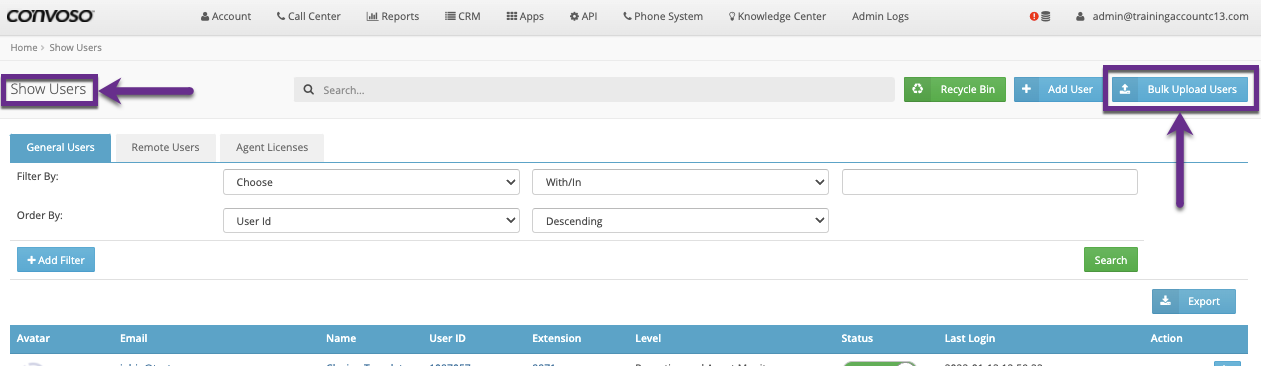
Task: Open the CRM menu
Action: tap(463, 16)
